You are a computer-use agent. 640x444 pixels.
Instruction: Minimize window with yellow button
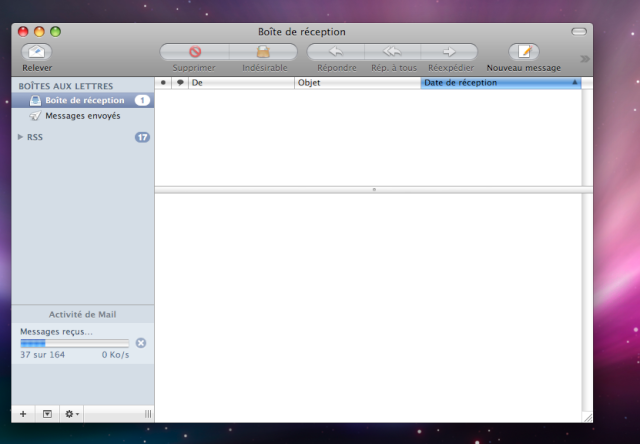[39, 31]
